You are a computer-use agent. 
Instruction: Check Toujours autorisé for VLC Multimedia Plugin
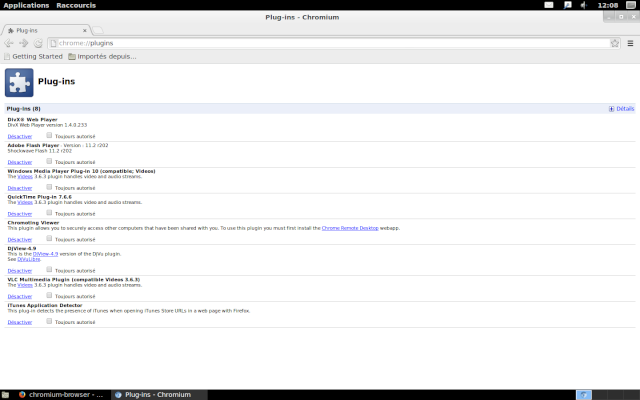click(x=49, y=295)
